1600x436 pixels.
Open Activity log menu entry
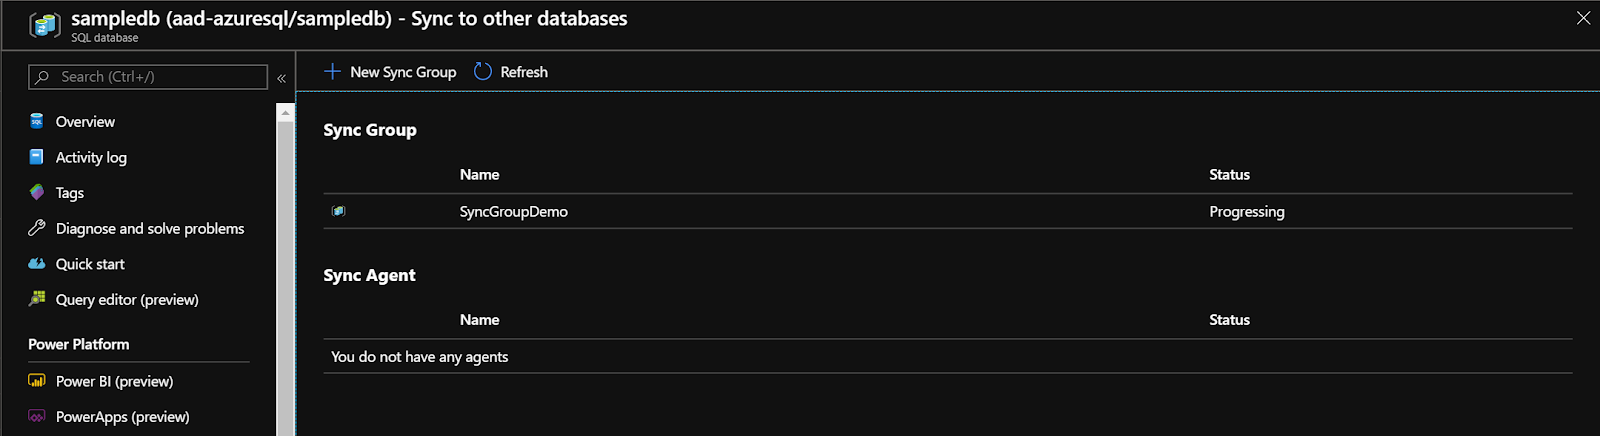click(91, 158)
